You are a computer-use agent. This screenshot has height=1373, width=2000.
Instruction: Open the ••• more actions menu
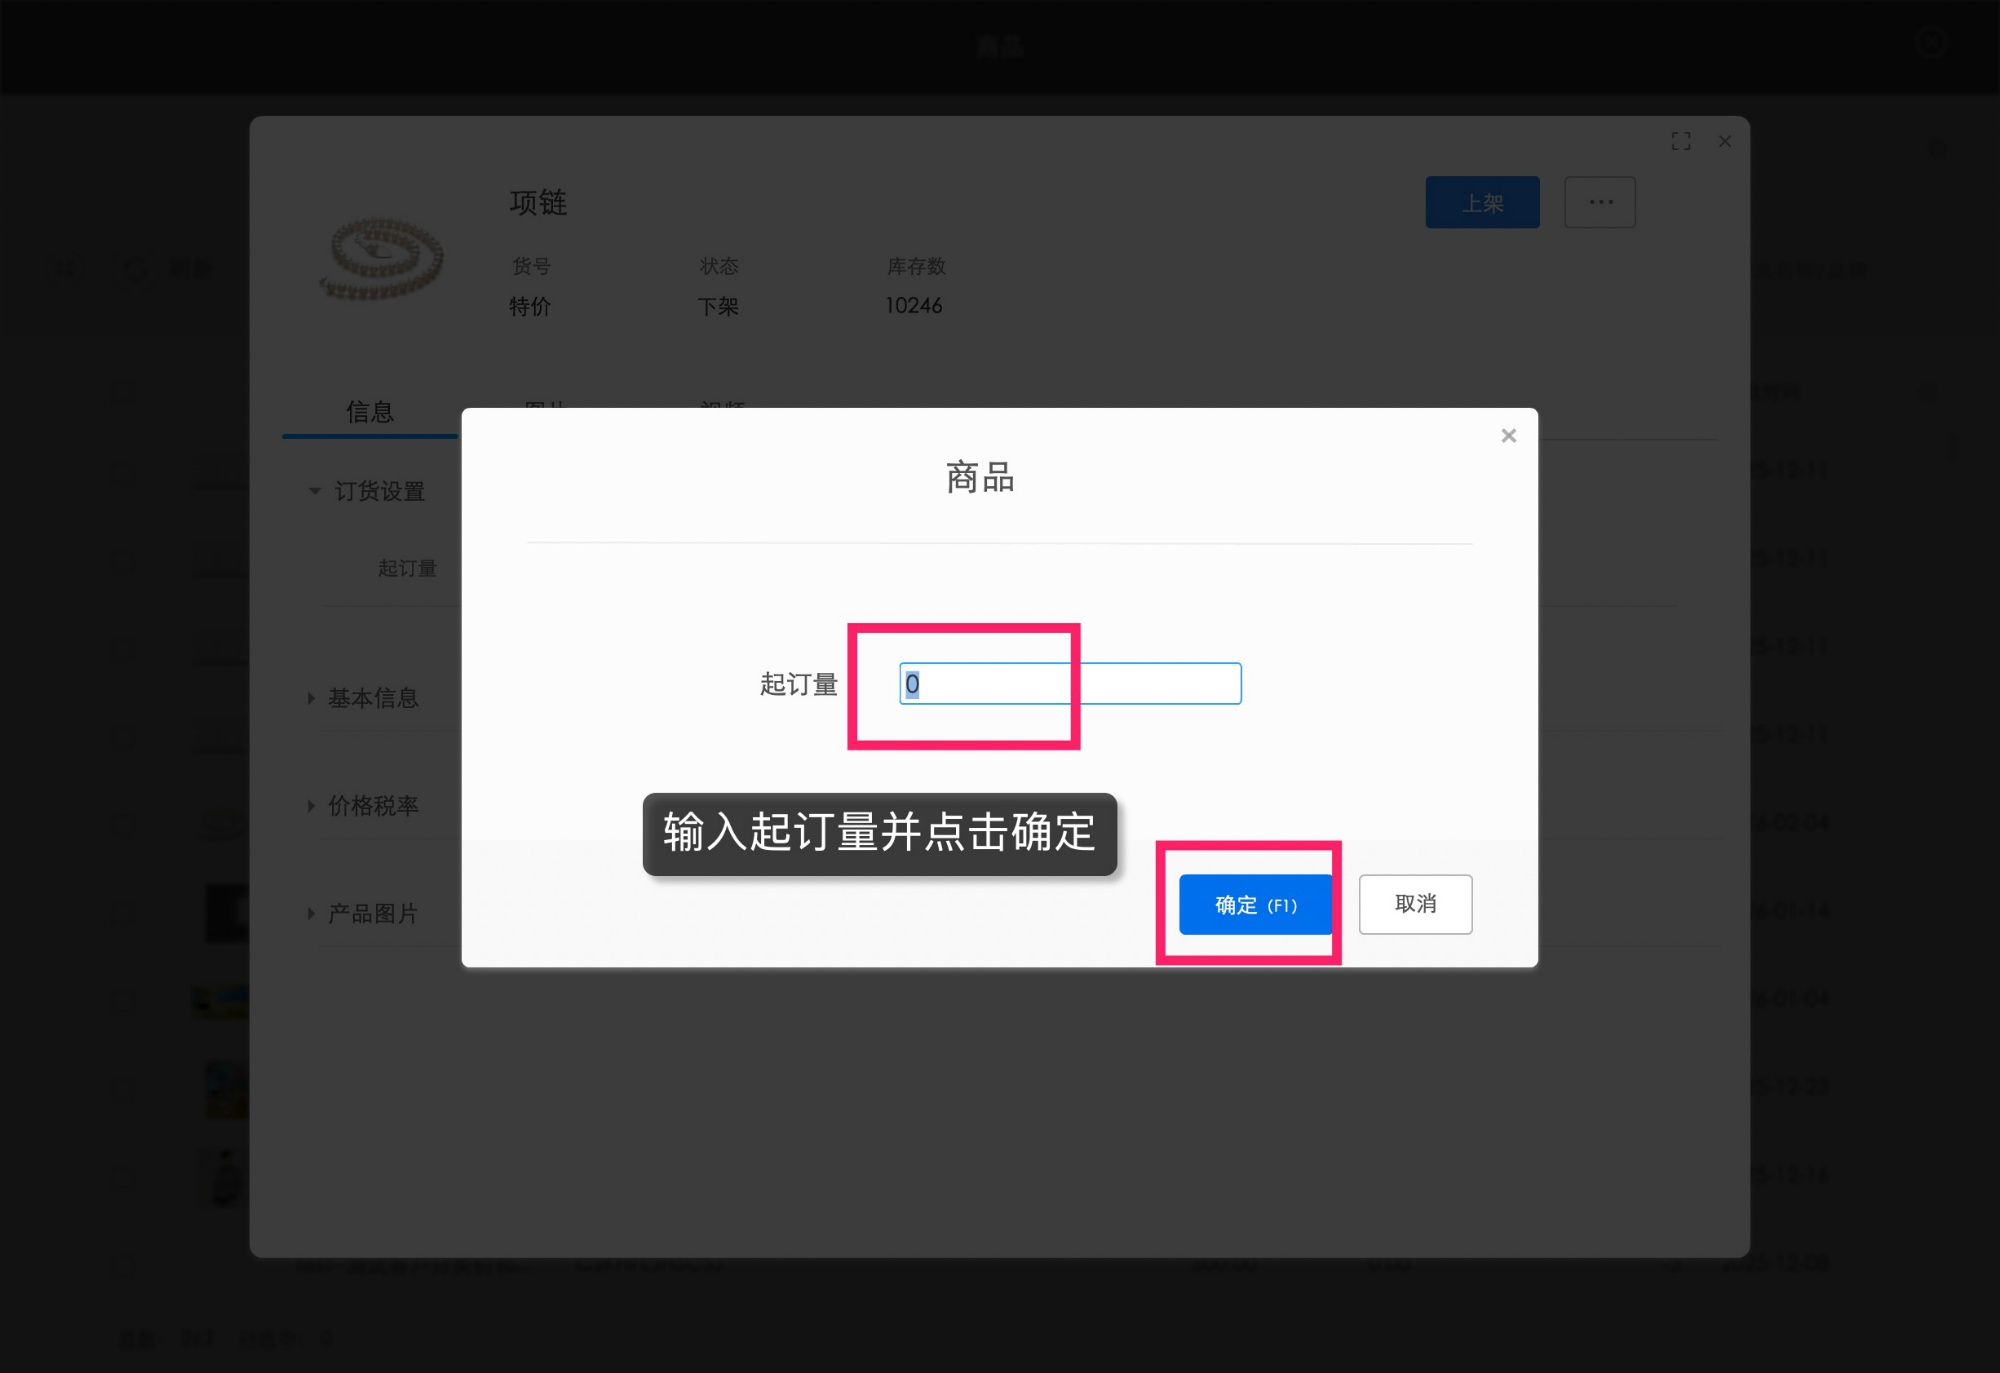[1599, 202]
